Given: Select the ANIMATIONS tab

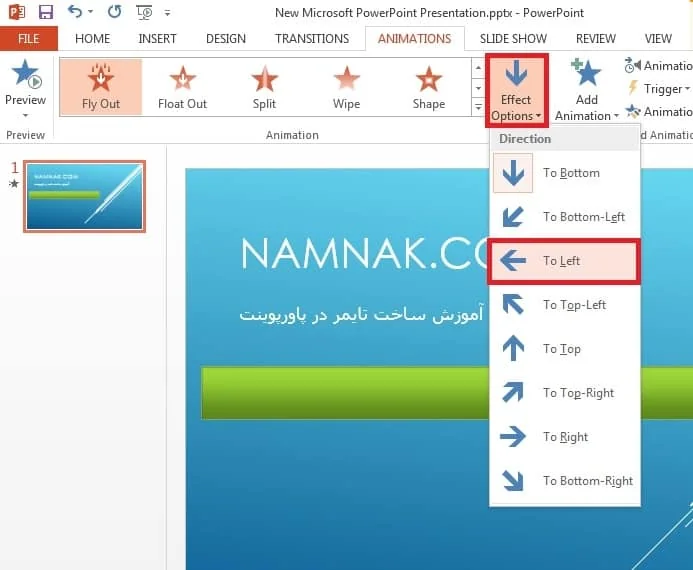Looking at the screenshot, I should [x=415, y=39].
